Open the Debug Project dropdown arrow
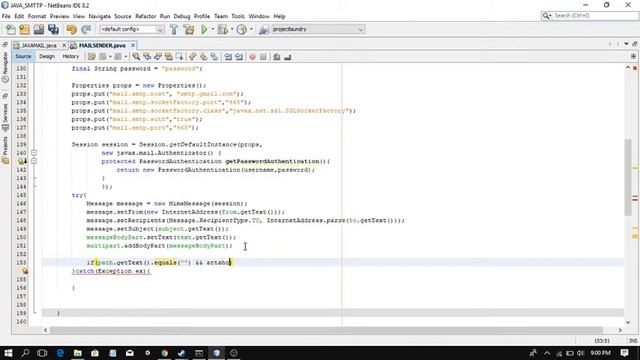Viewport: 640px width, 360px height. pos(232,29)
